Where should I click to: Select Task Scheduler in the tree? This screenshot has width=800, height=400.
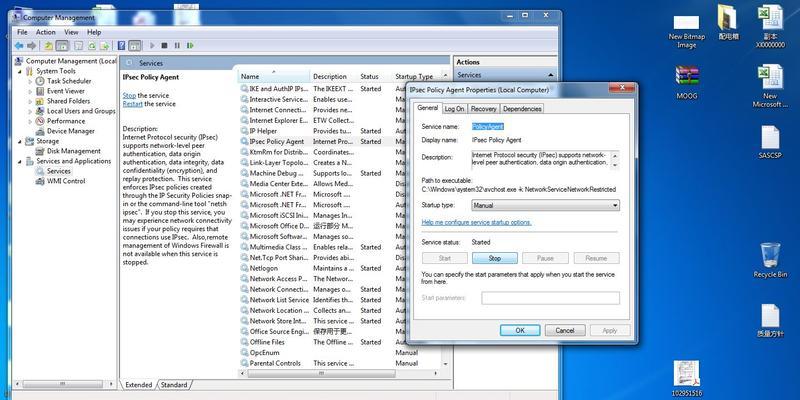point(69,81)
